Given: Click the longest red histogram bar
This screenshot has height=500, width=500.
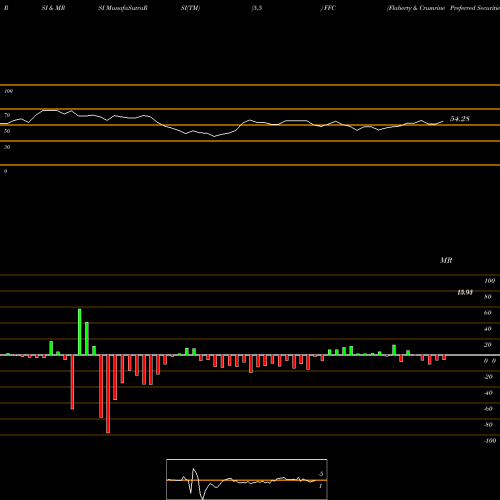Looking at the screenshot, I should pos(108,394).
